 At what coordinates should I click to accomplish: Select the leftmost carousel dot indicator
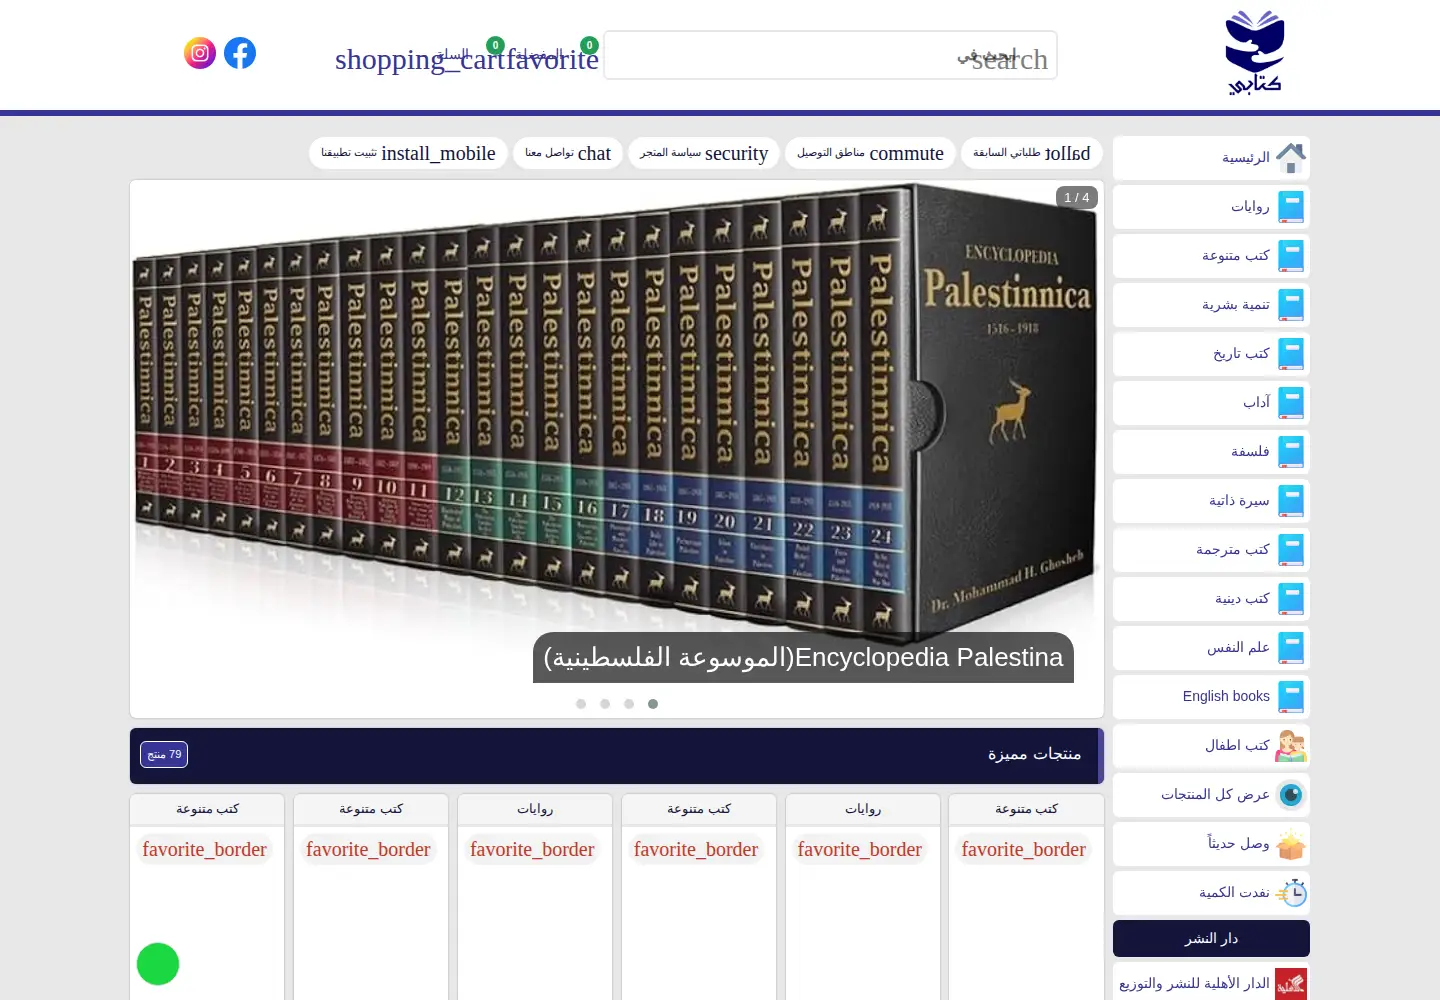point(581,704)
